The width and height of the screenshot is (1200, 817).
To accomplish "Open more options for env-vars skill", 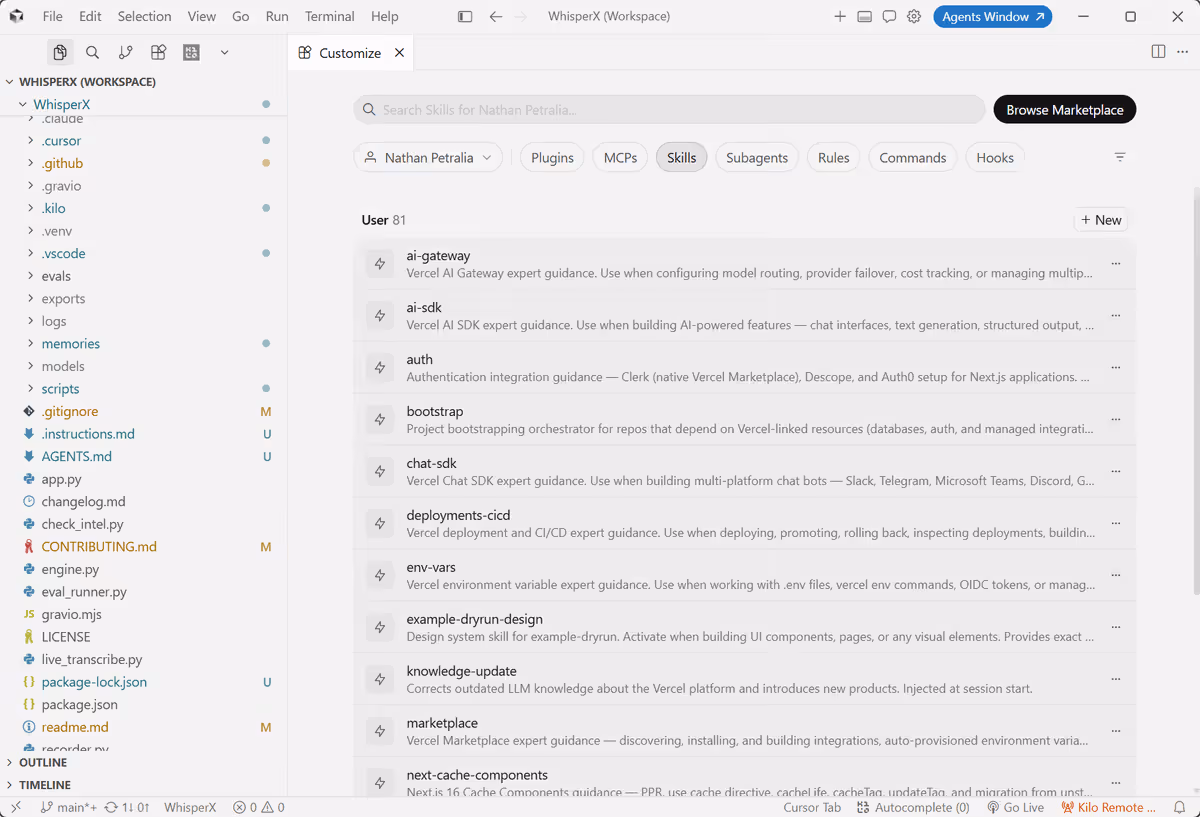I will click(1116, 576).
